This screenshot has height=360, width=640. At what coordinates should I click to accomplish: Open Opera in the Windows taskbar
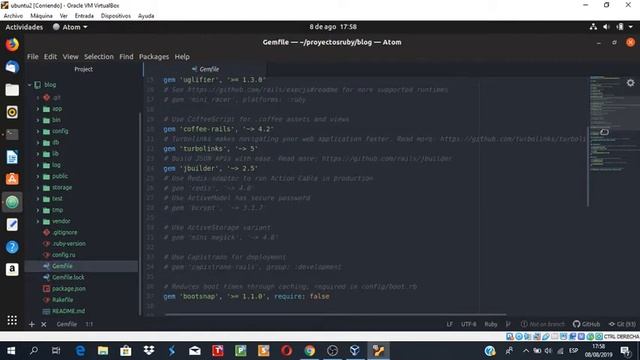287,351
